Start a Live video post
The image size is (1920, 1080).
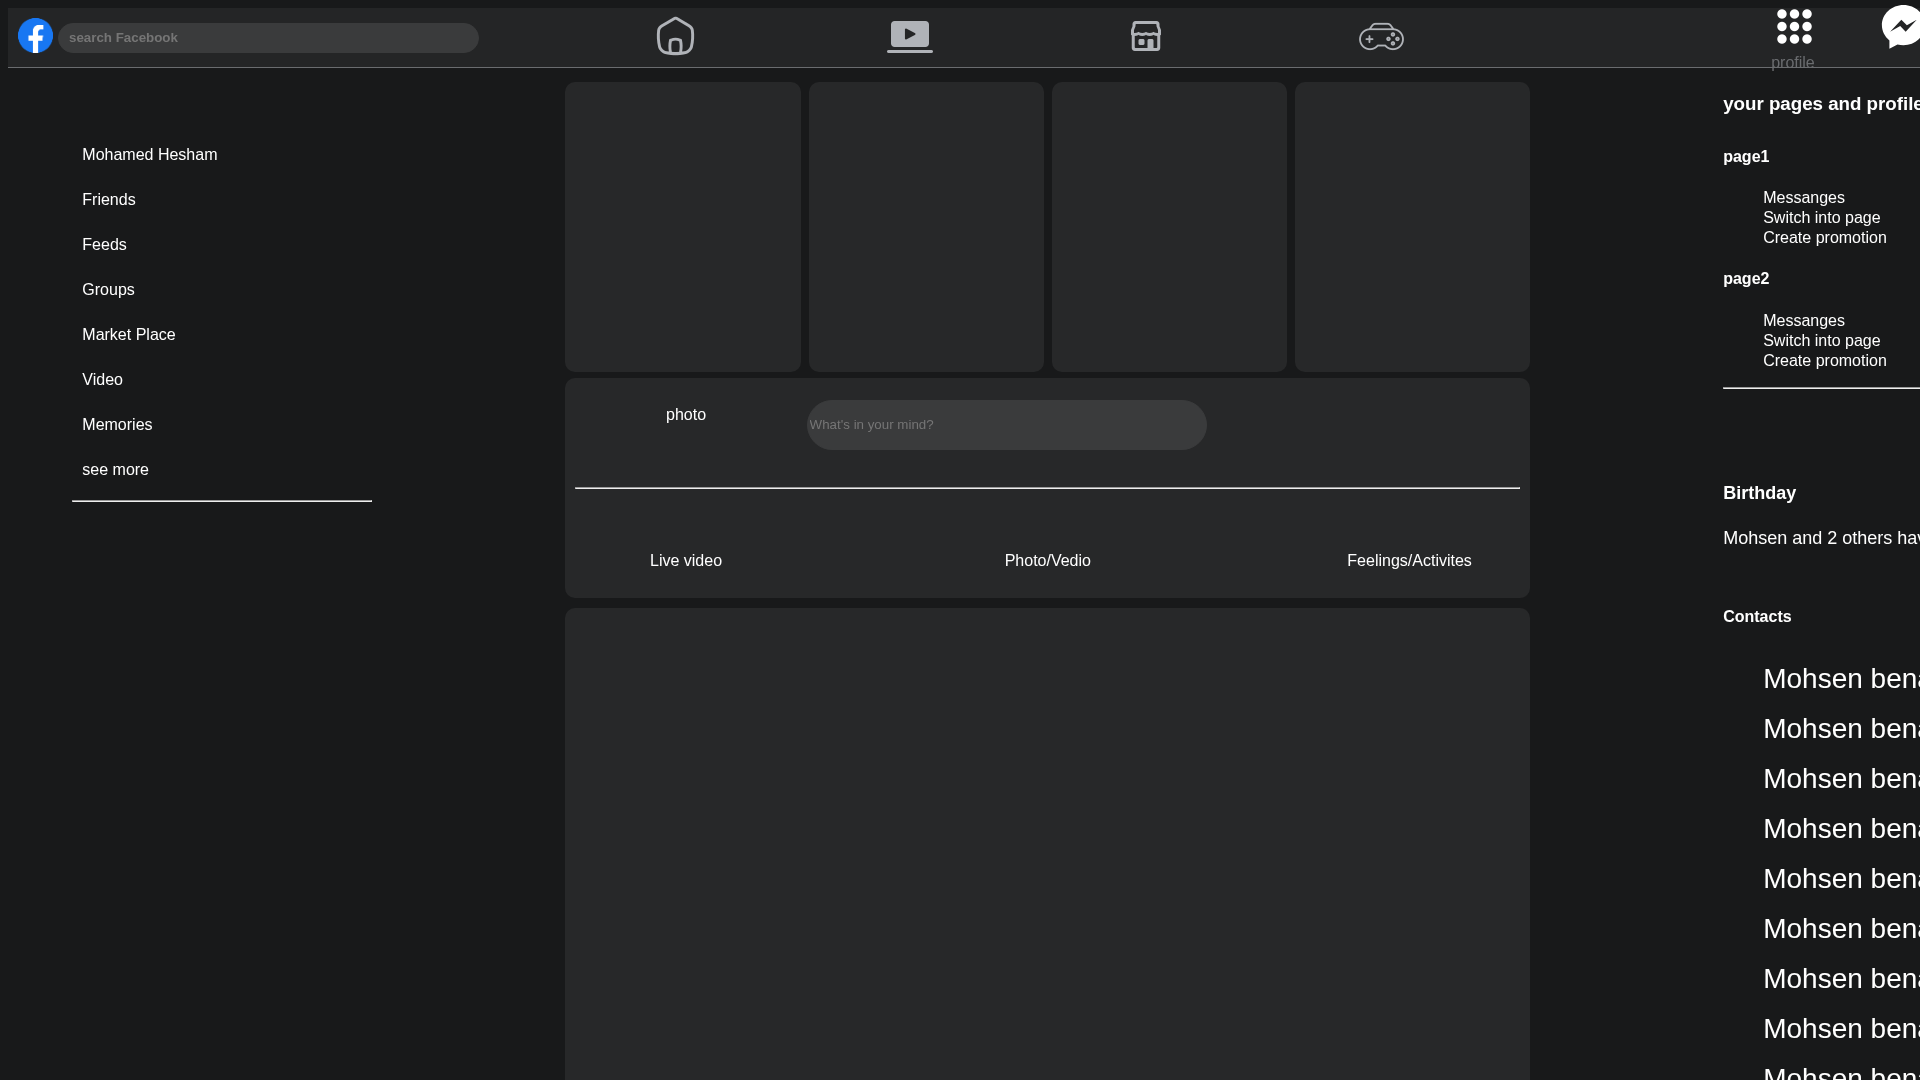pos(686,561)
